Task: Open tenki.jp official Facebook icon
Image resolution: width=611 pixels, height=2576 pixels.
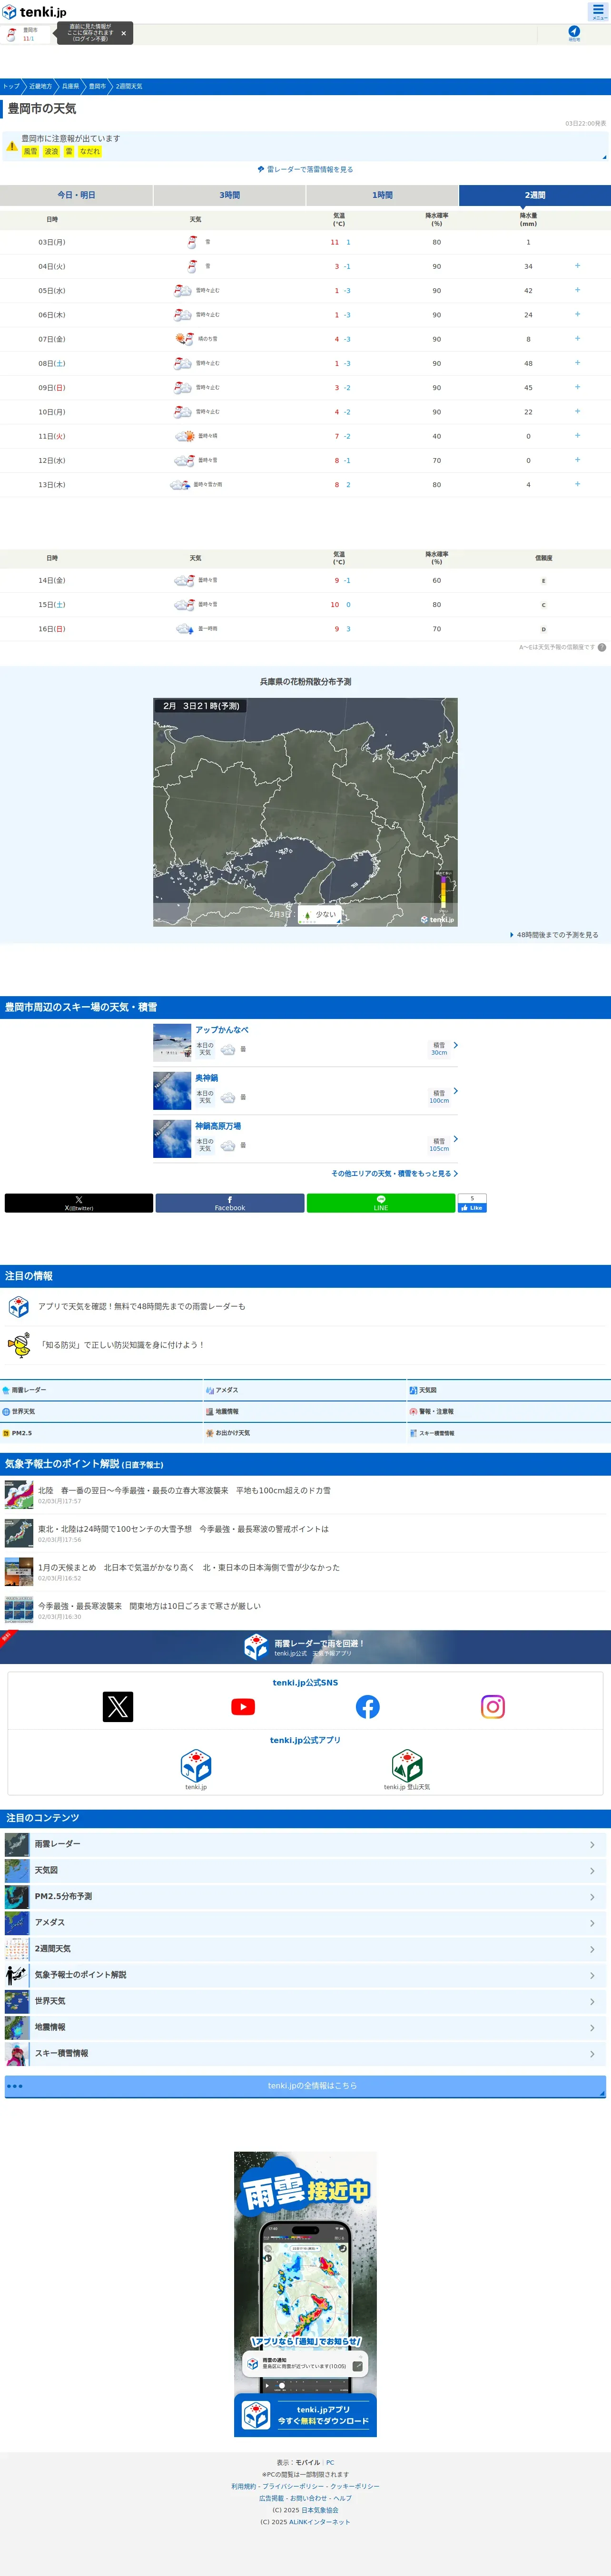Action: (x=368, y=1707)
